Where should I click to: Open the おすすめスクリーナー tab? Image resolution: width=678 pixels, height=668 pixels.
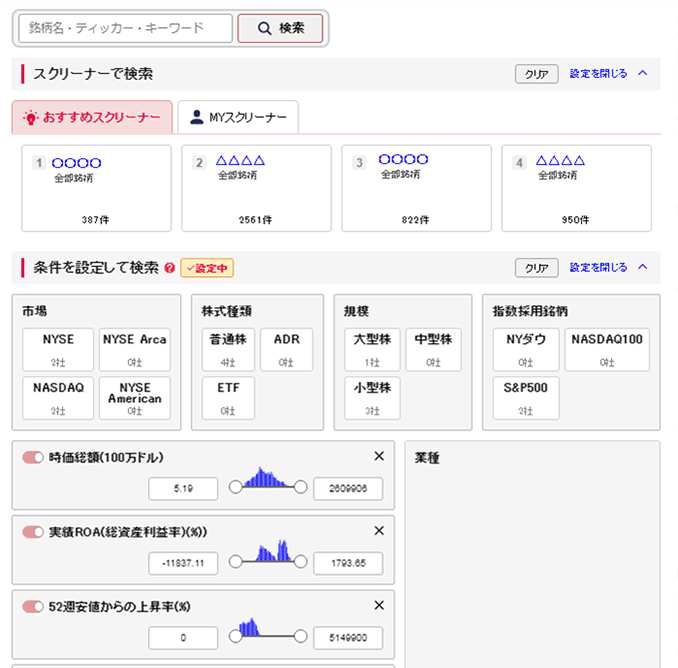click(92, 117)
